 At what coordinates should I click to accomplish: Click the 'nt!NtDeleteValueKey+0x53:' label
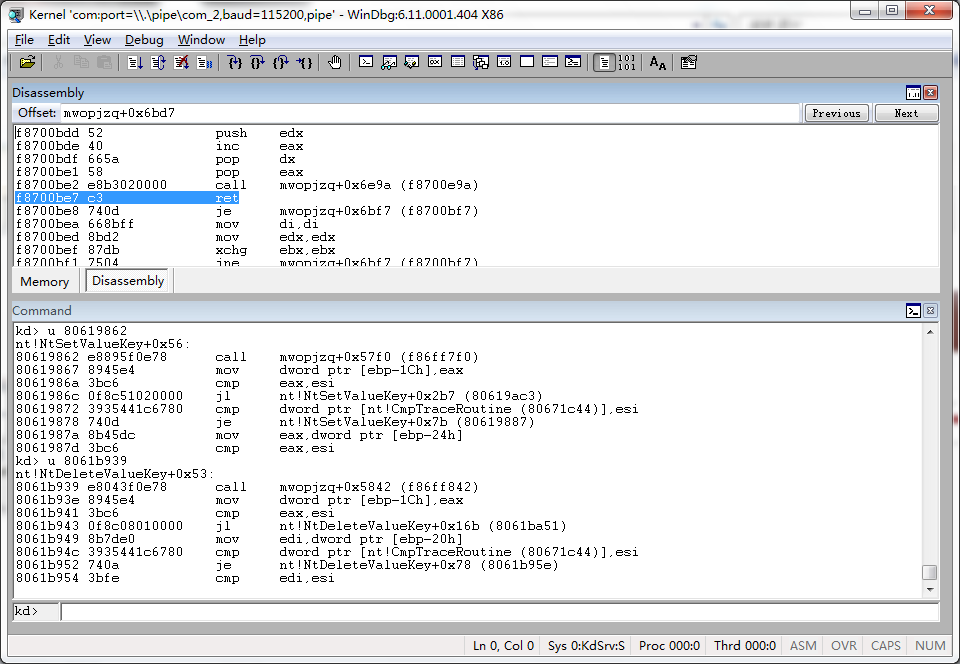[114, 474]
